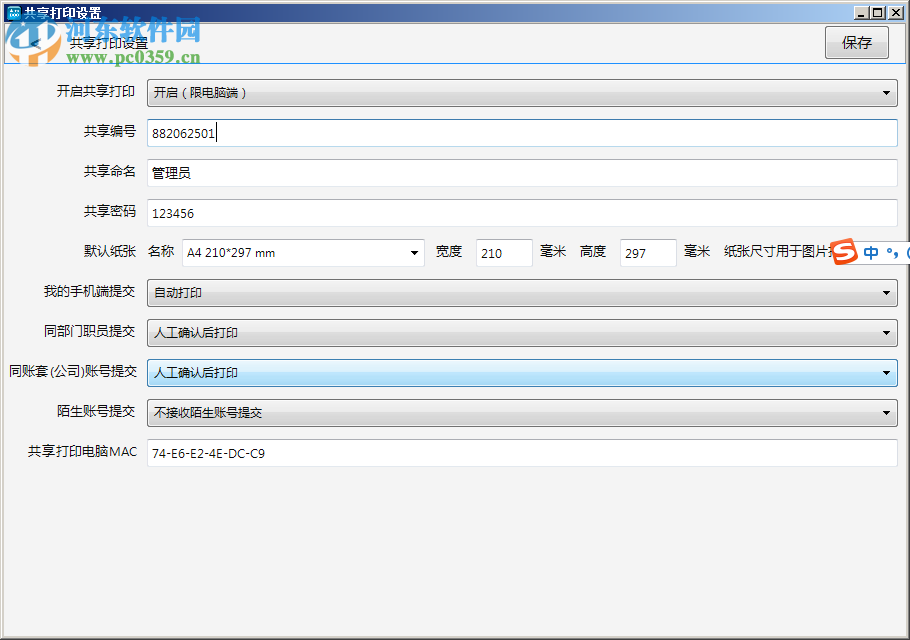Click the 高度 field with 297

point(648,253)
